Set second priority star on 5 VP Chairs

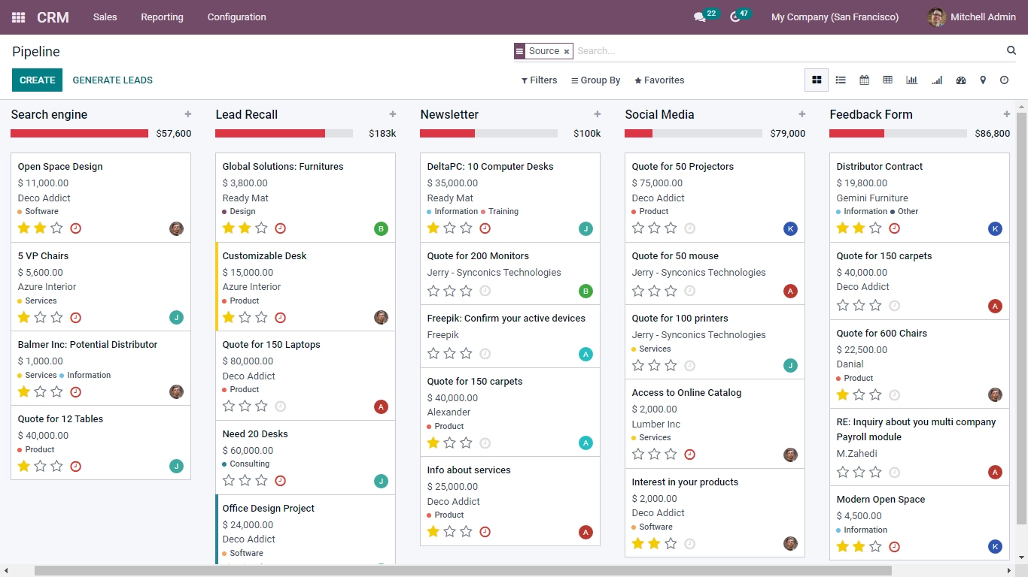click(x=41, y=317)
